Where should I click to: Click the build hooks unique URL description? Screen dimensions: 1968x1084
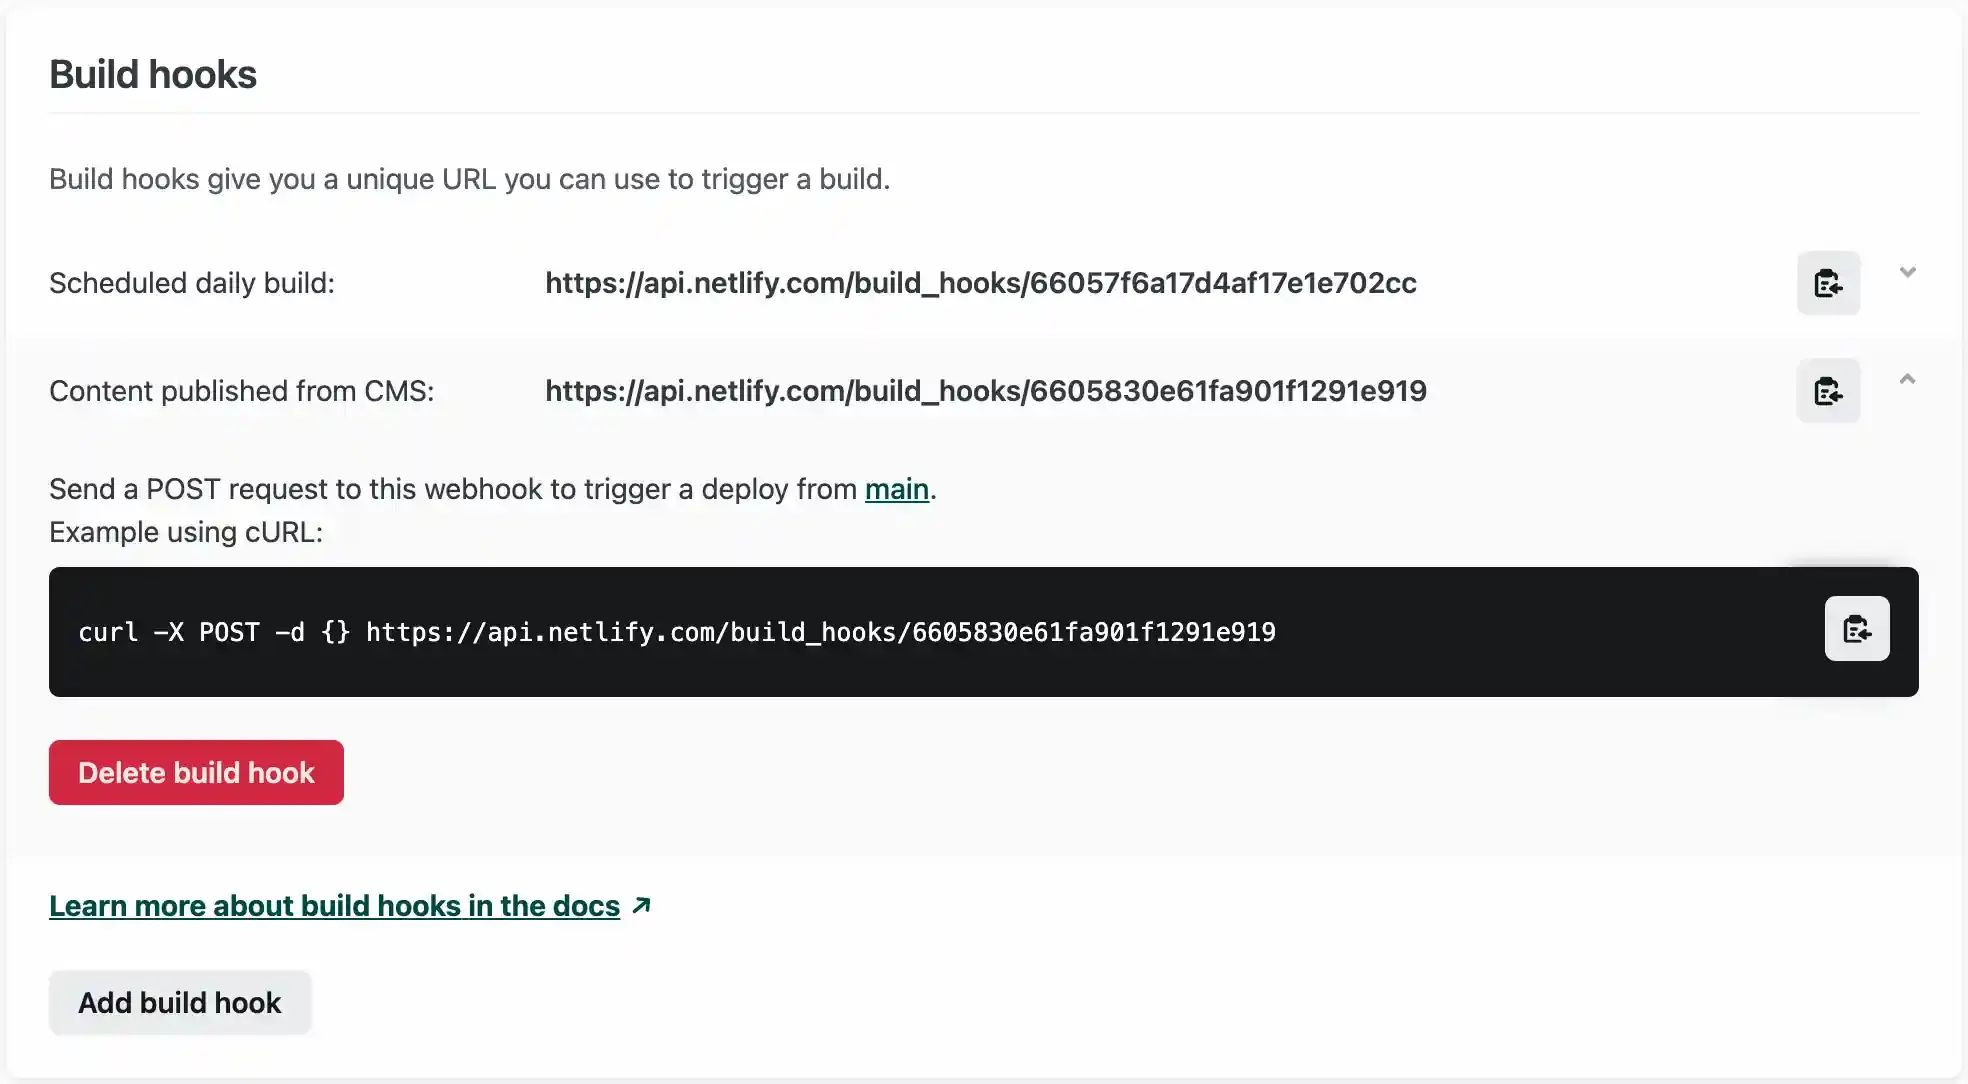pyautogui.click(x=469, y=179)
